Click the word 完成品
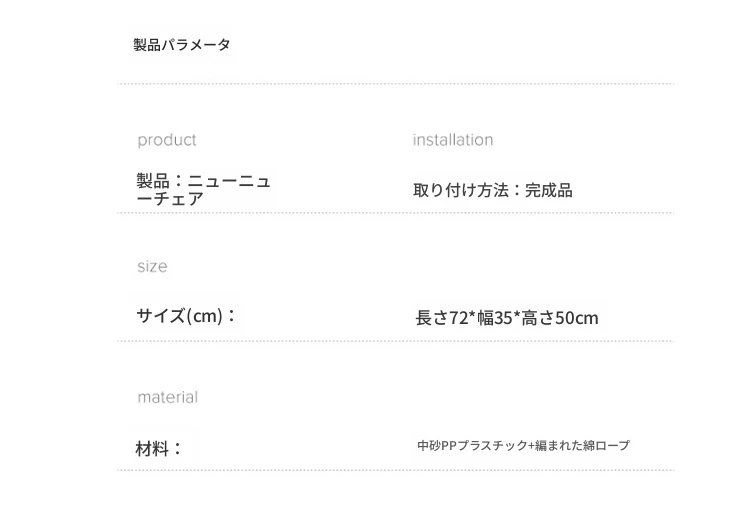This screenshot has height=525, width=750. pos(549,190)
